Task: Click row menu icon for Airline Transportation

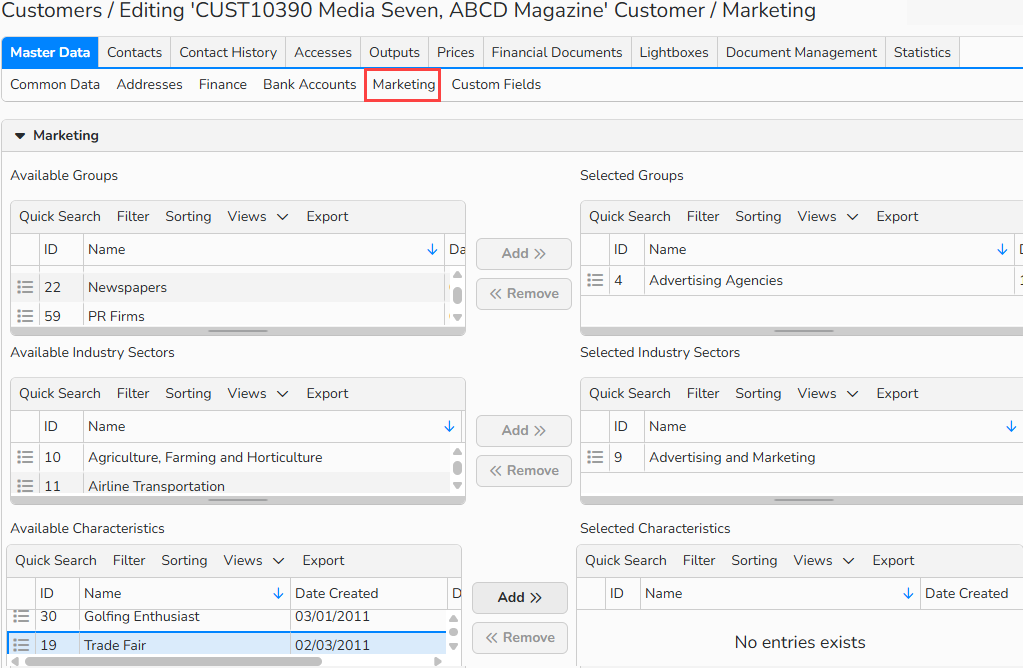Action: click(x=25, y=485)
